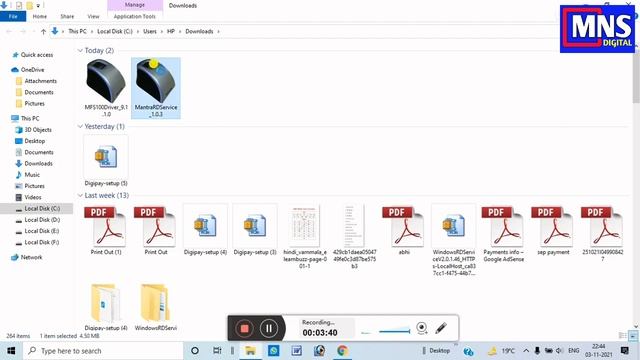This screenshot has width=640, height=360.
Task: Open OneDrive Pictures folder in sidebar
Action: coord(34,104)
